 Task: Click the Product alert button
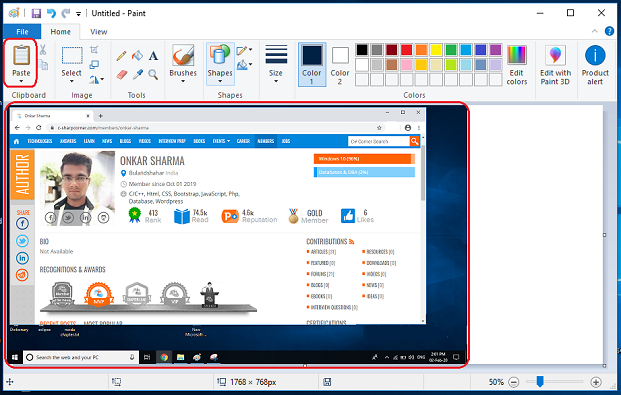[595, 65]
